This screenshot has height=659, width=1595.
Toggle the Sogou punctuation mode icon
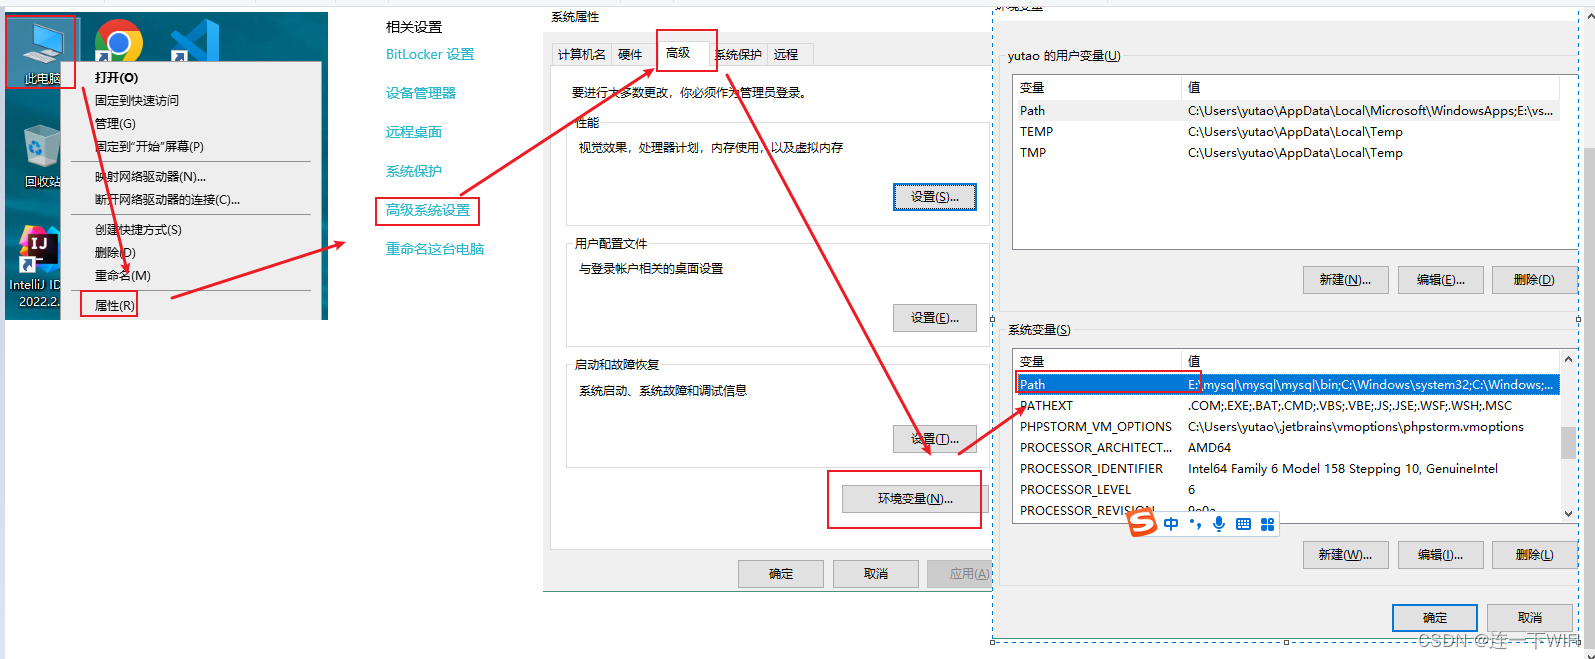tap(1195, 524)
